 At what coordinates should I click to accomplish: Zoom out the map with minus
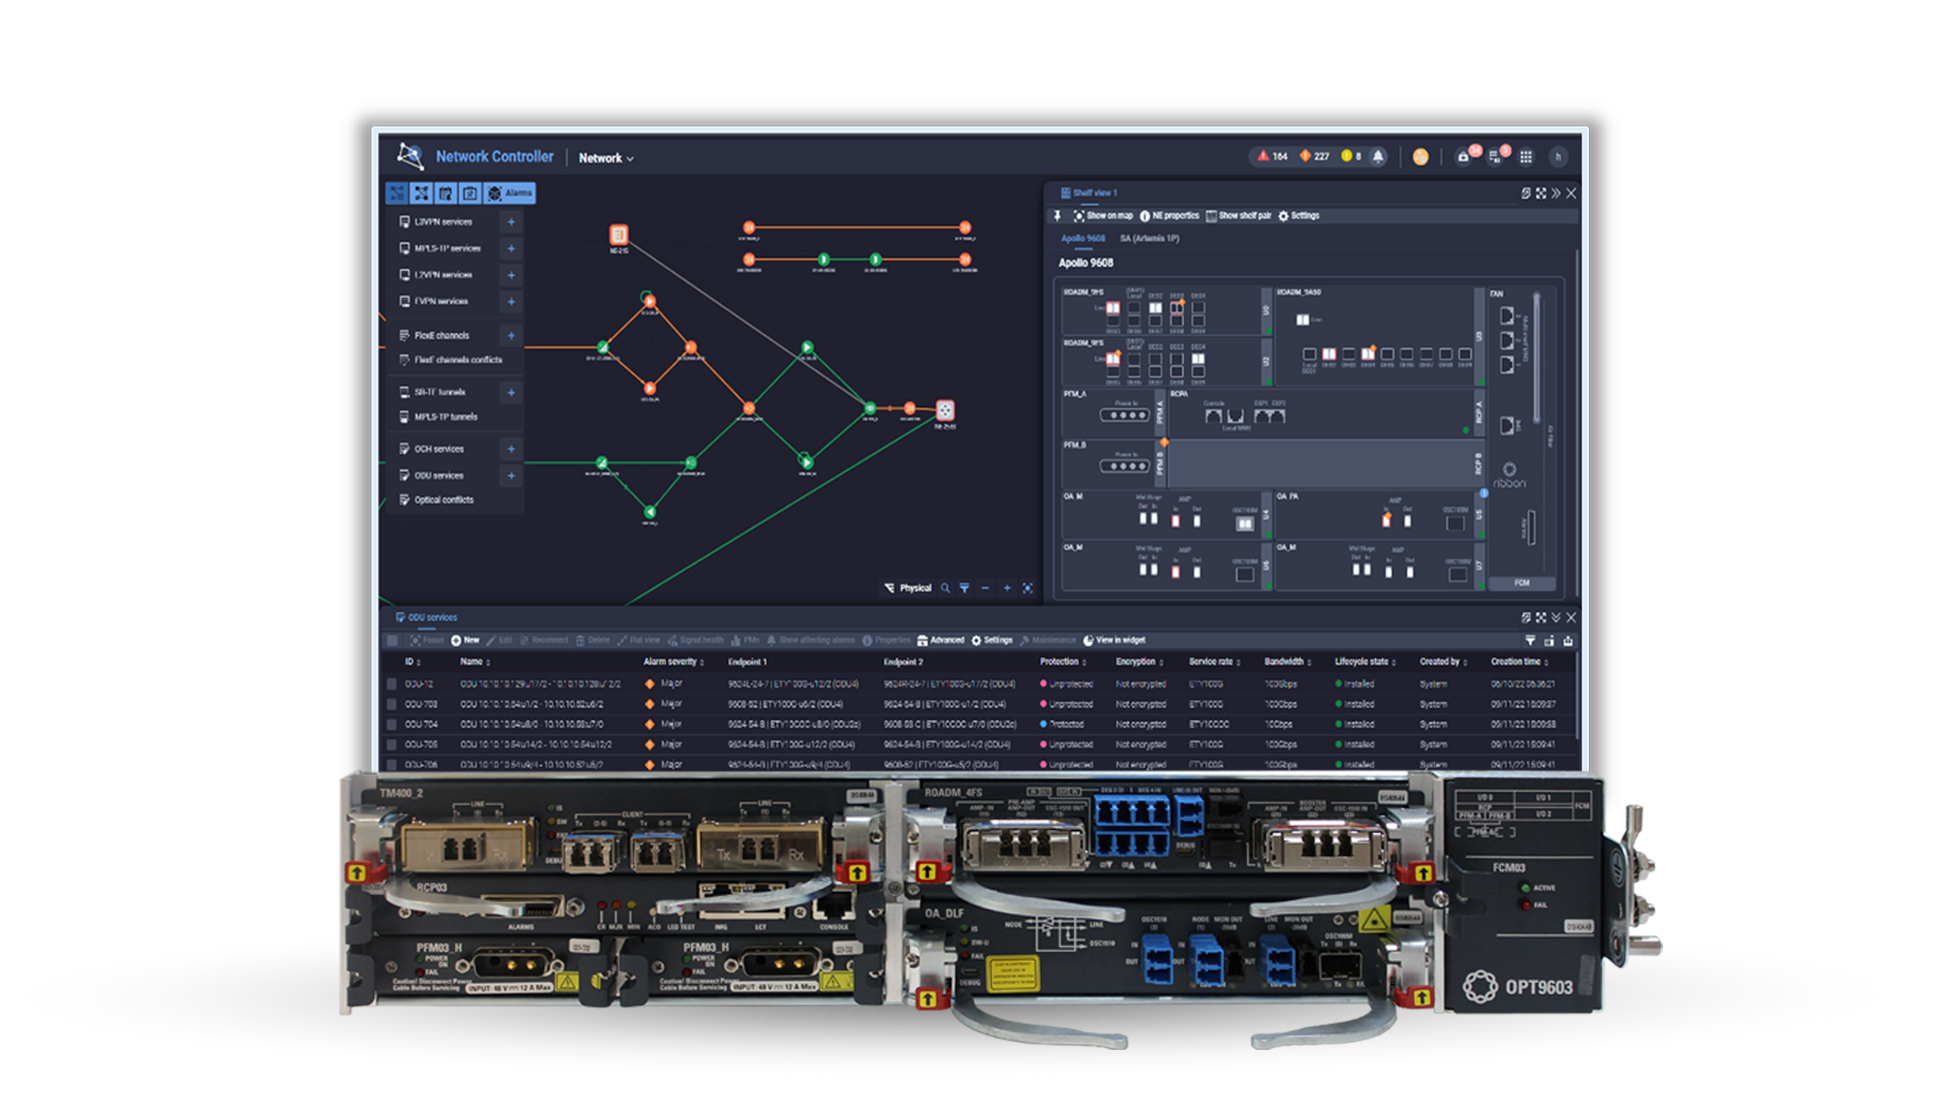[985, 588]
